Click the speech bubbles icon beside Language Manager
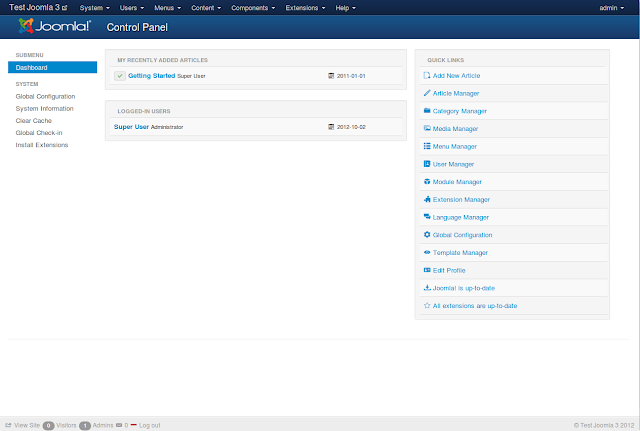This screenshot has width=640, height=431. [x=427, y=217]
